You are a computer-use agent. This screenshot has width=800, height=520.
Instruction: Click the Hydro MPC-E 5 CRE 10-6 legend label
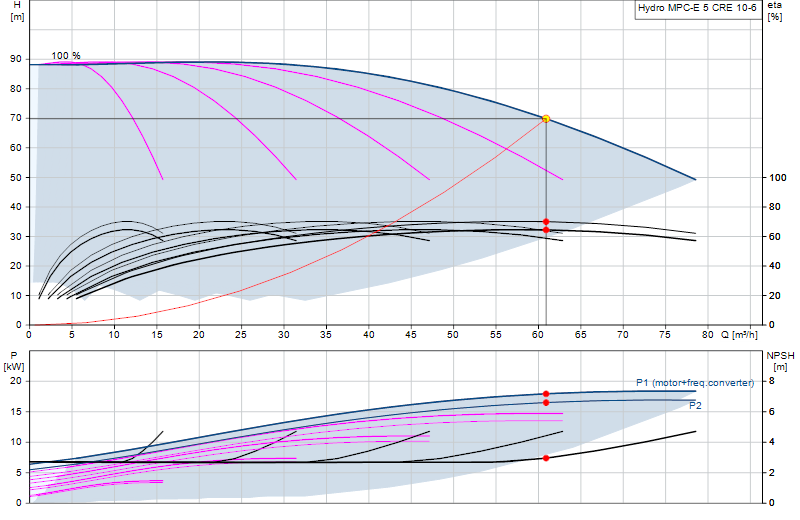tap(697, 8)
